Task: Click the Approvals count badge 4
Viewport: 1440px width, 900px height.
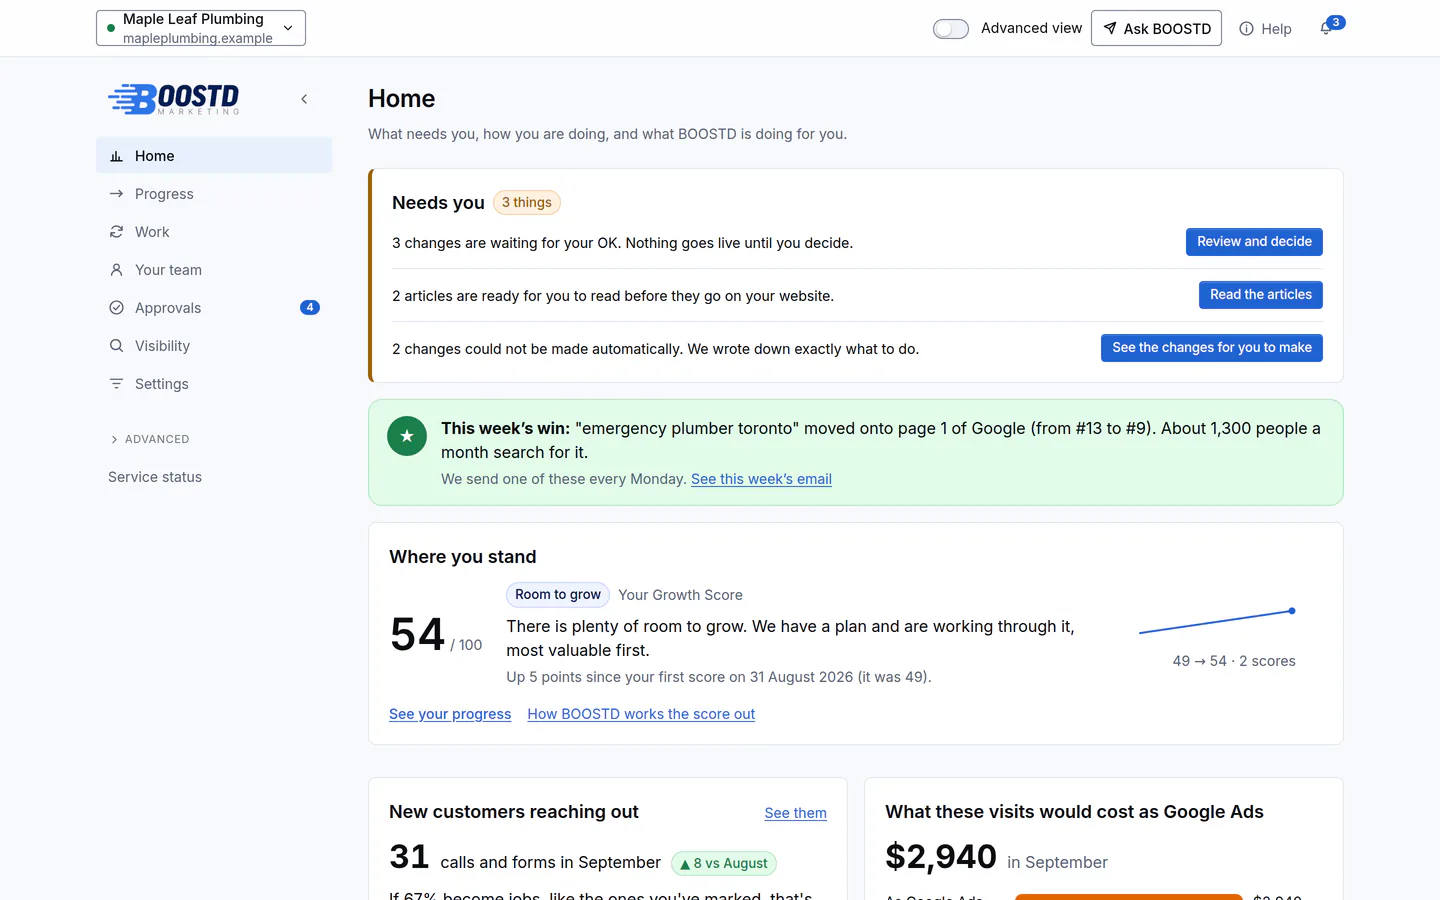Action: tap(310, 308)
